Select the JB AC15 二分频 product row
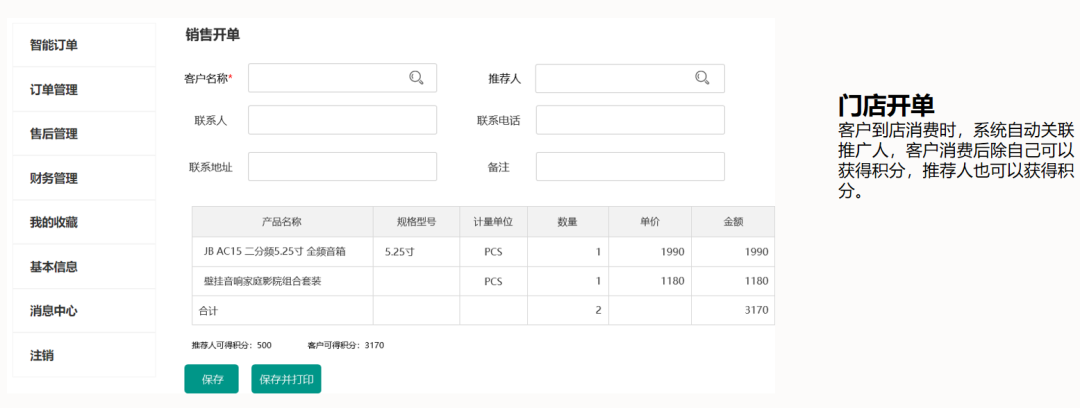Screen dimensions: 1080x408 coord(275,252)
